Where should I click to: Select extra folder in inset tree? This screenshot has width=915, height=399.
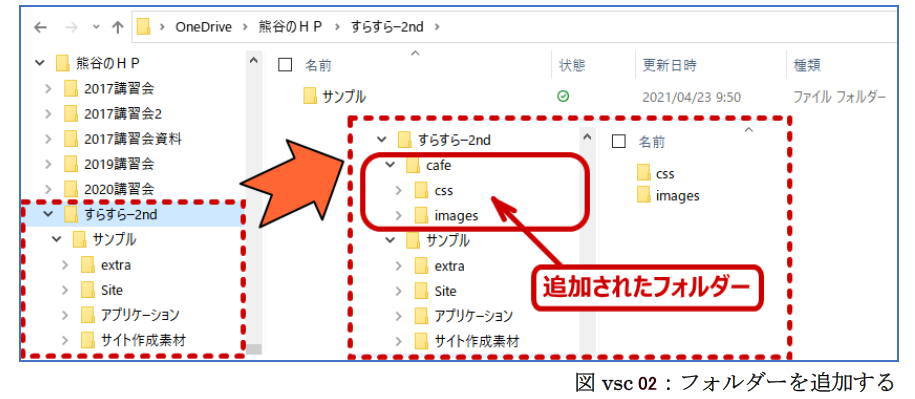point(449,266)
